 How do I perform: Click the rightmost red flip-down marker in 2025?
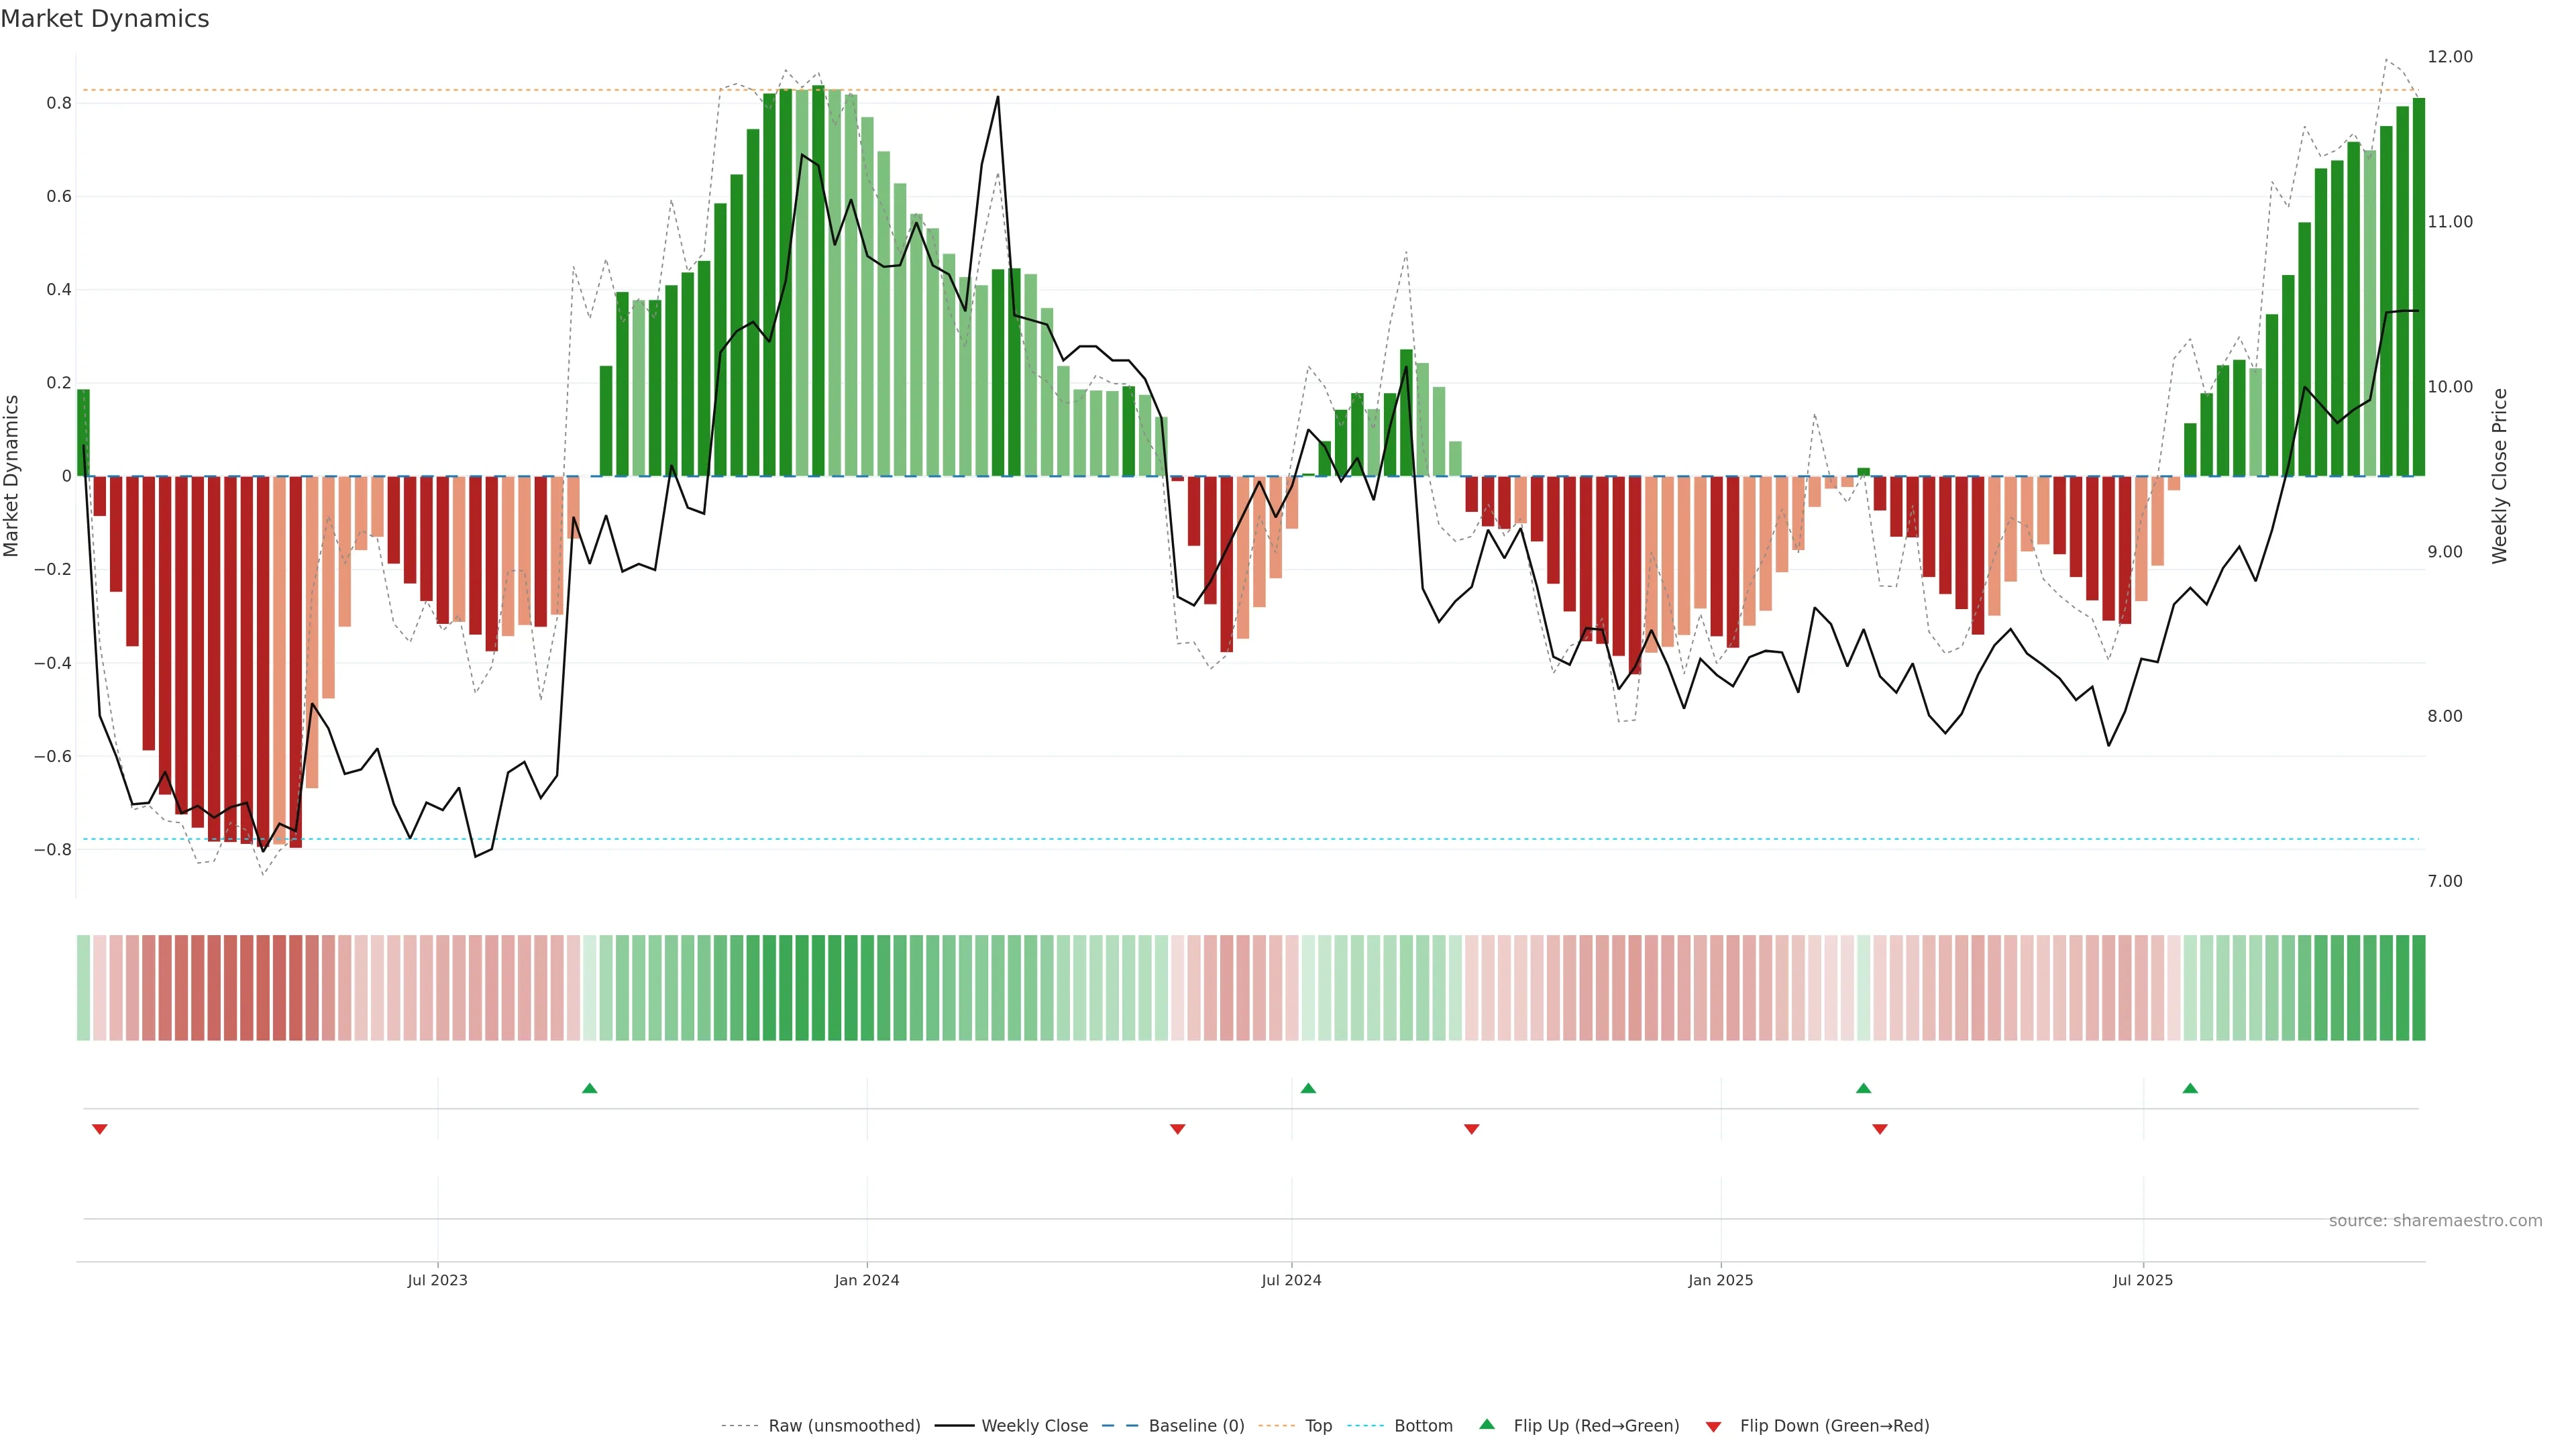click(1879, 1129)
